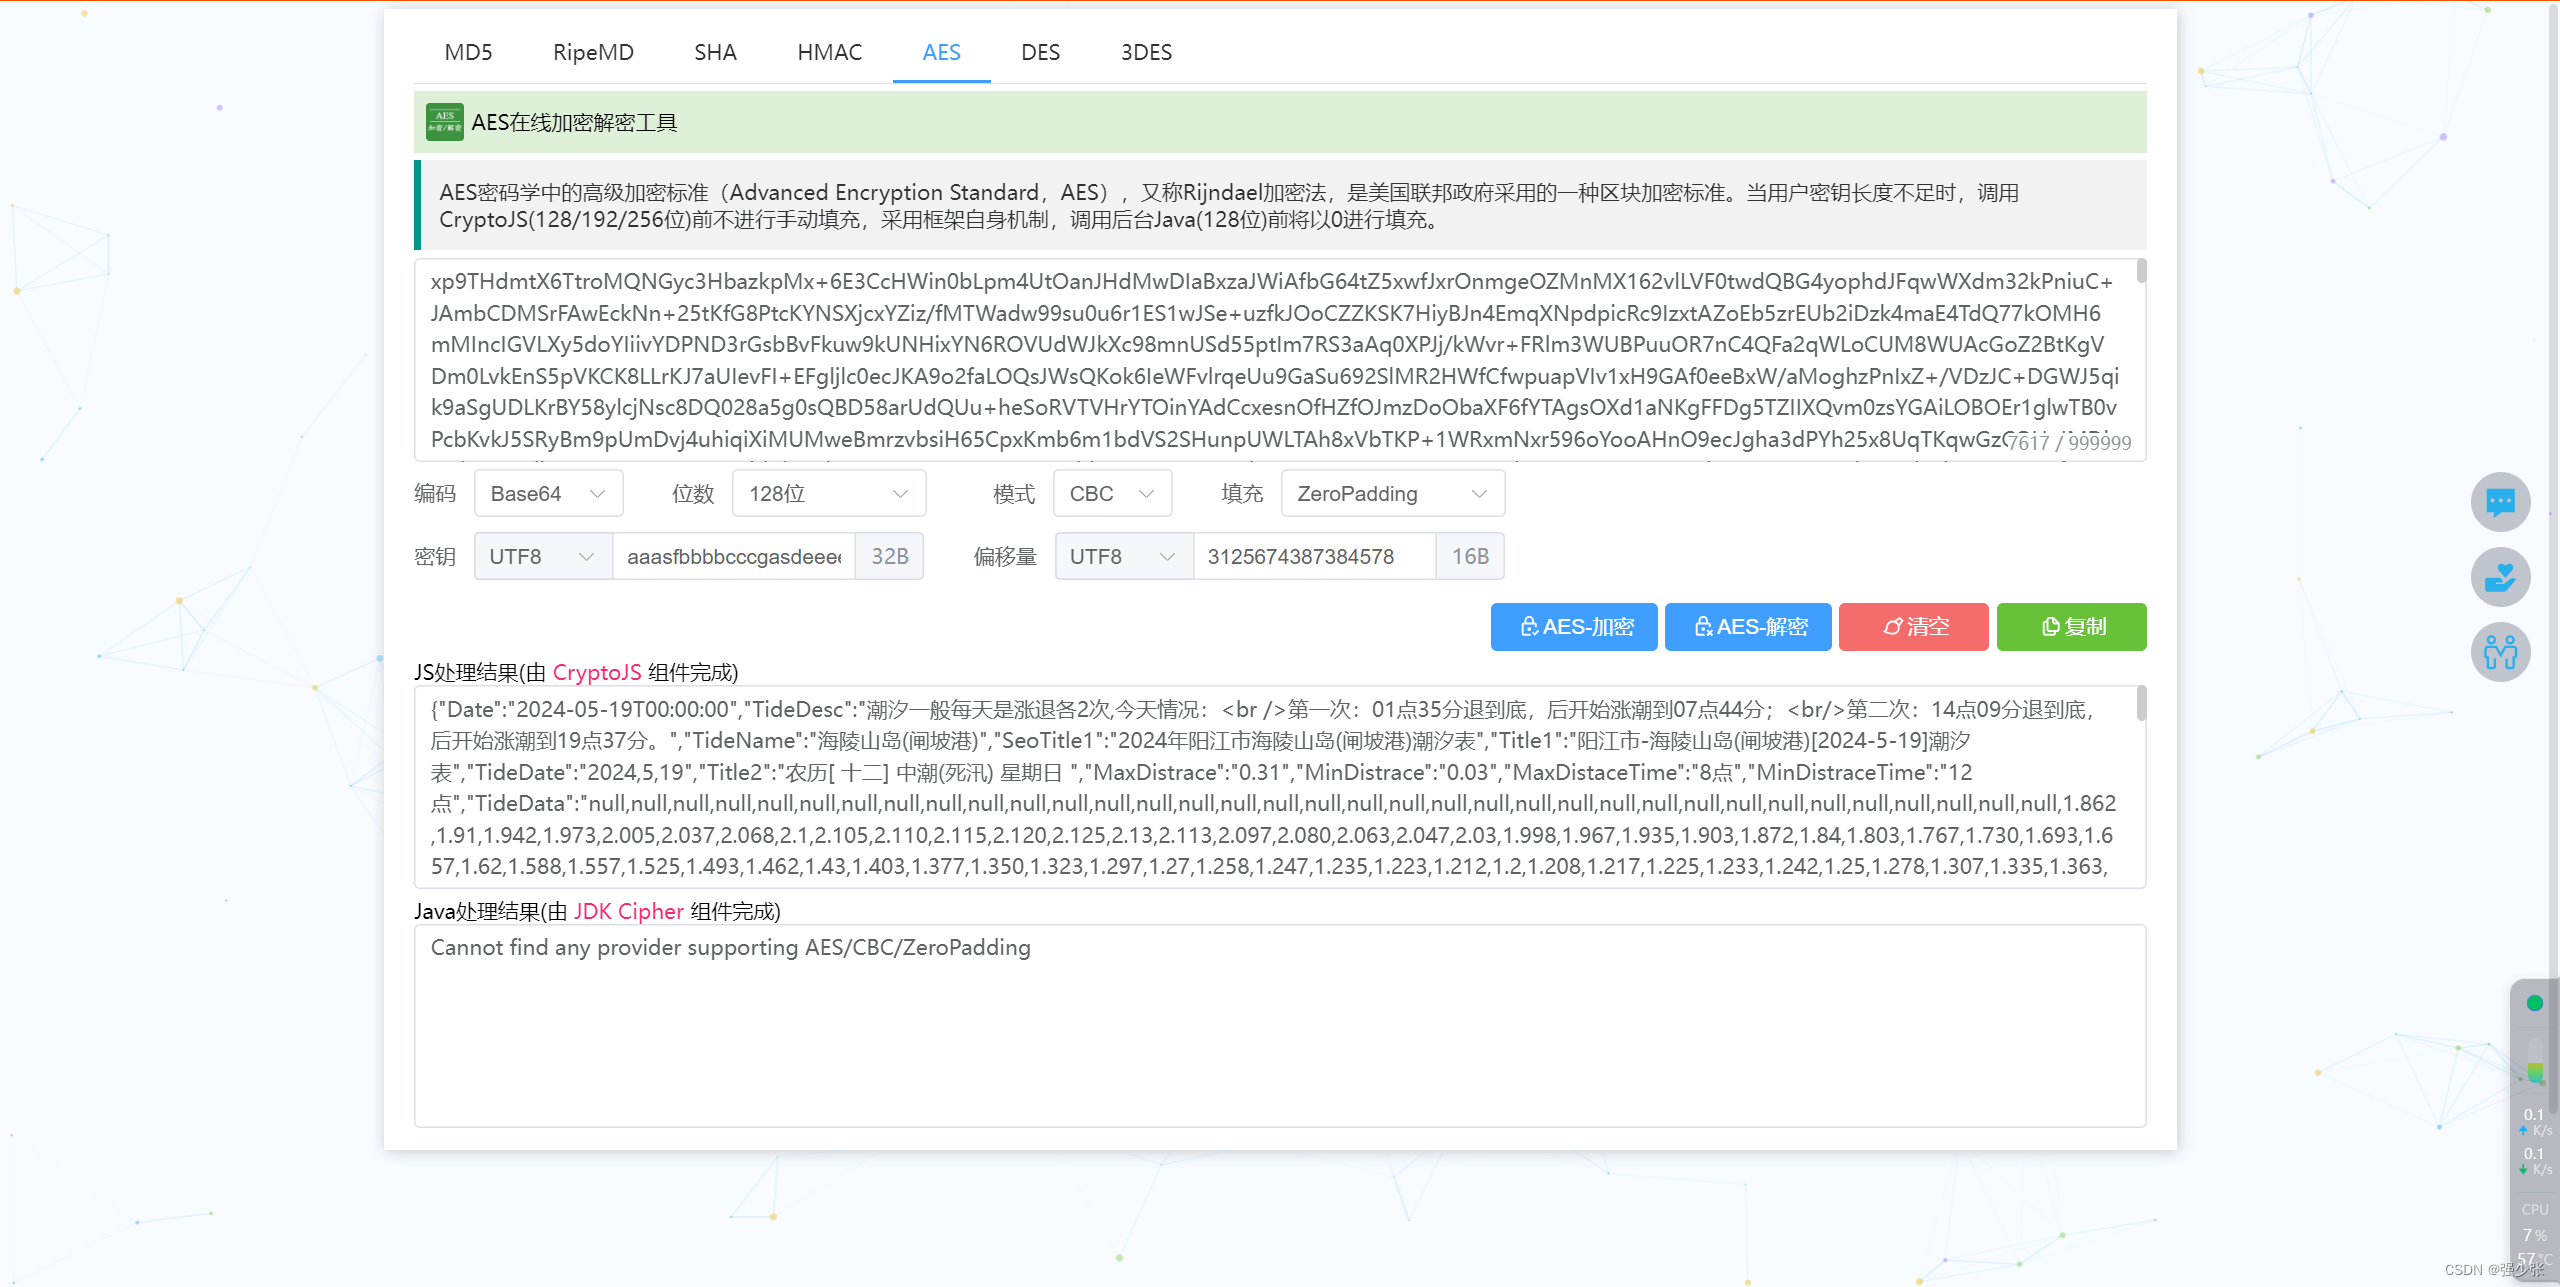Click the 32B key length badge
The height and width of the screenshot is (1287, 2560).
tap(889, 556)
